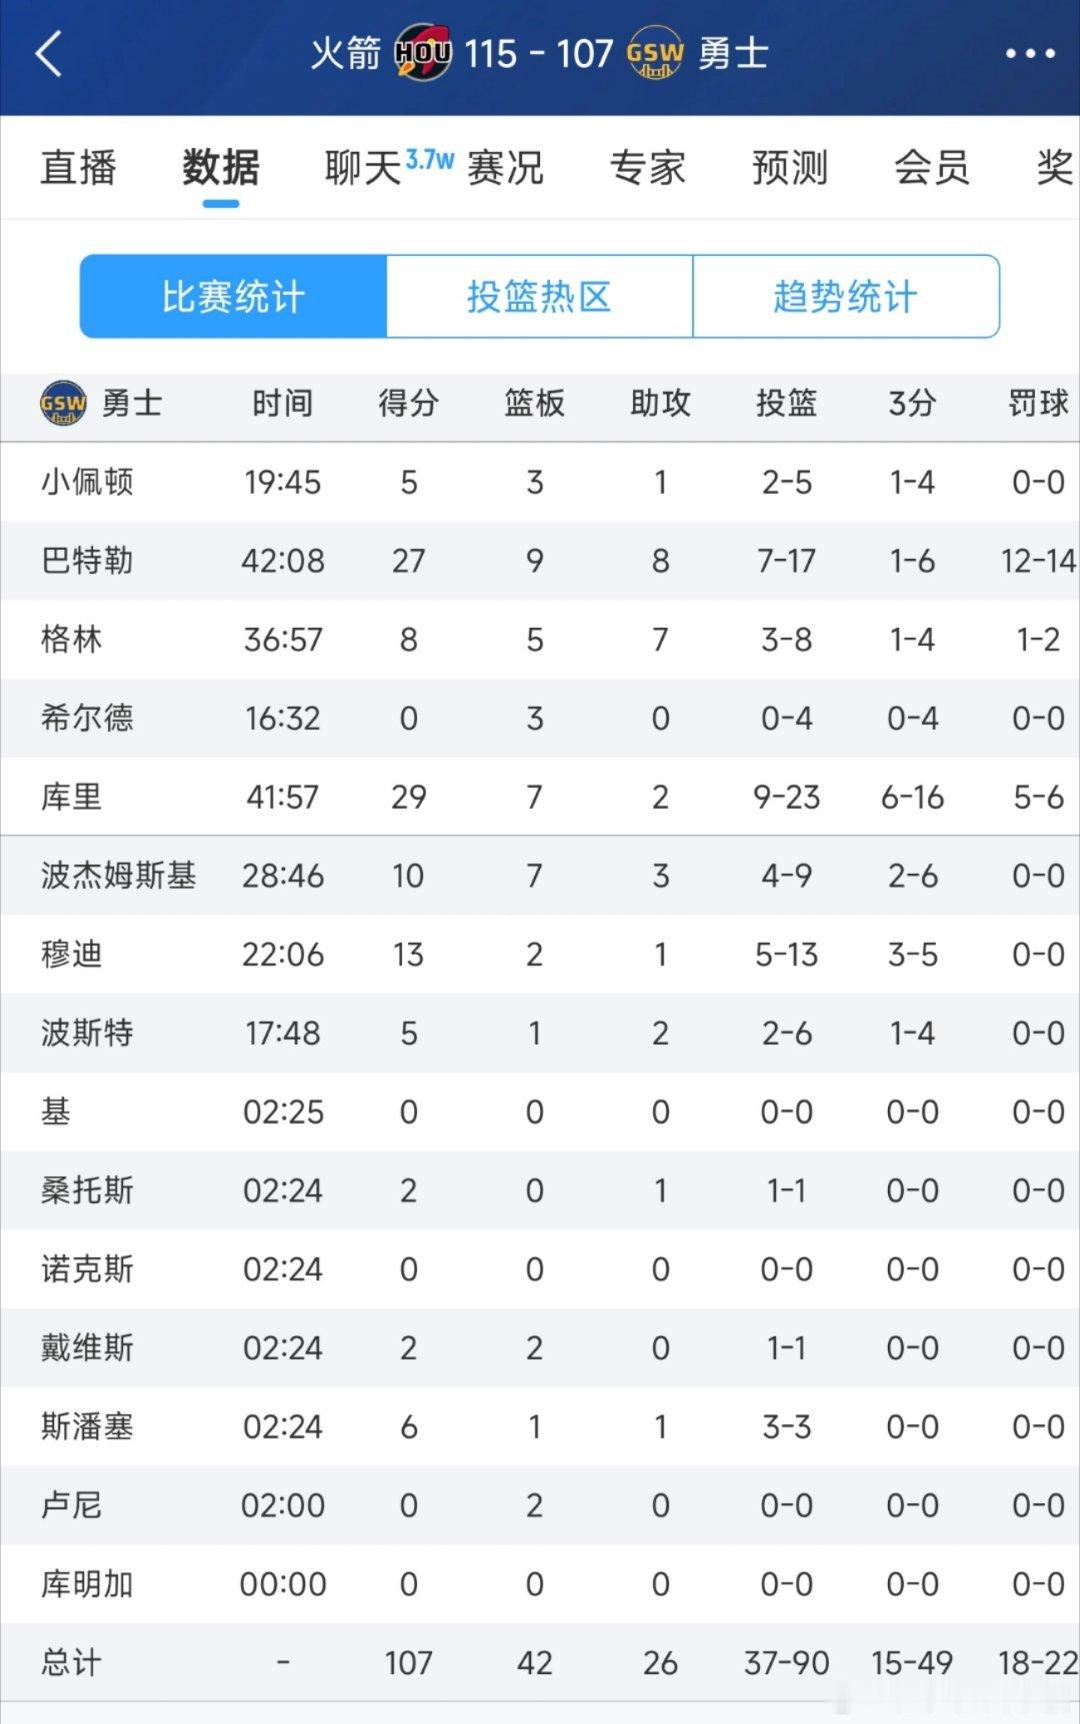Tap the back arrow icon
Image resolution: width=1080 pixels, height=1724 pixels.
tap(49, 54)
